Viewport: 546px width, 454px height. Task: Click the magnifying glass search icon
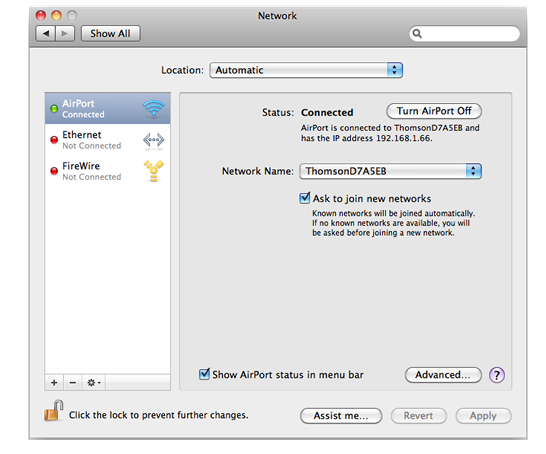click(417, 34)
